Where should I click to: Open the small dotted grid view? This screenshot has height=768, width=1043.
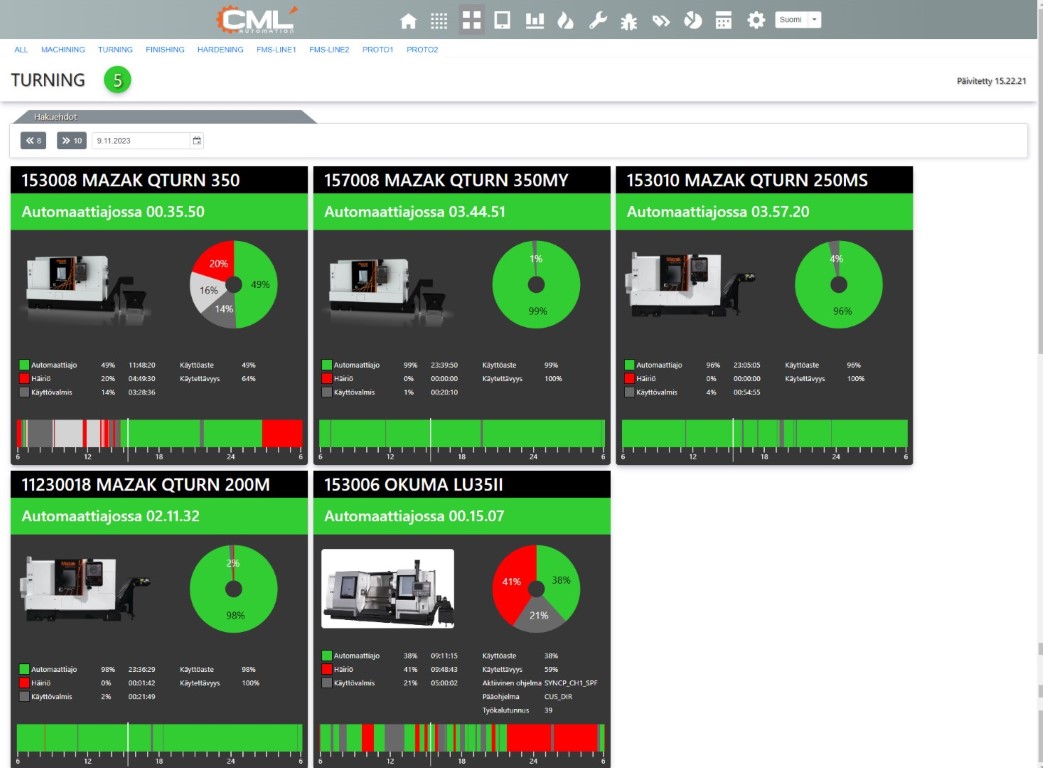tap(439, 20)
